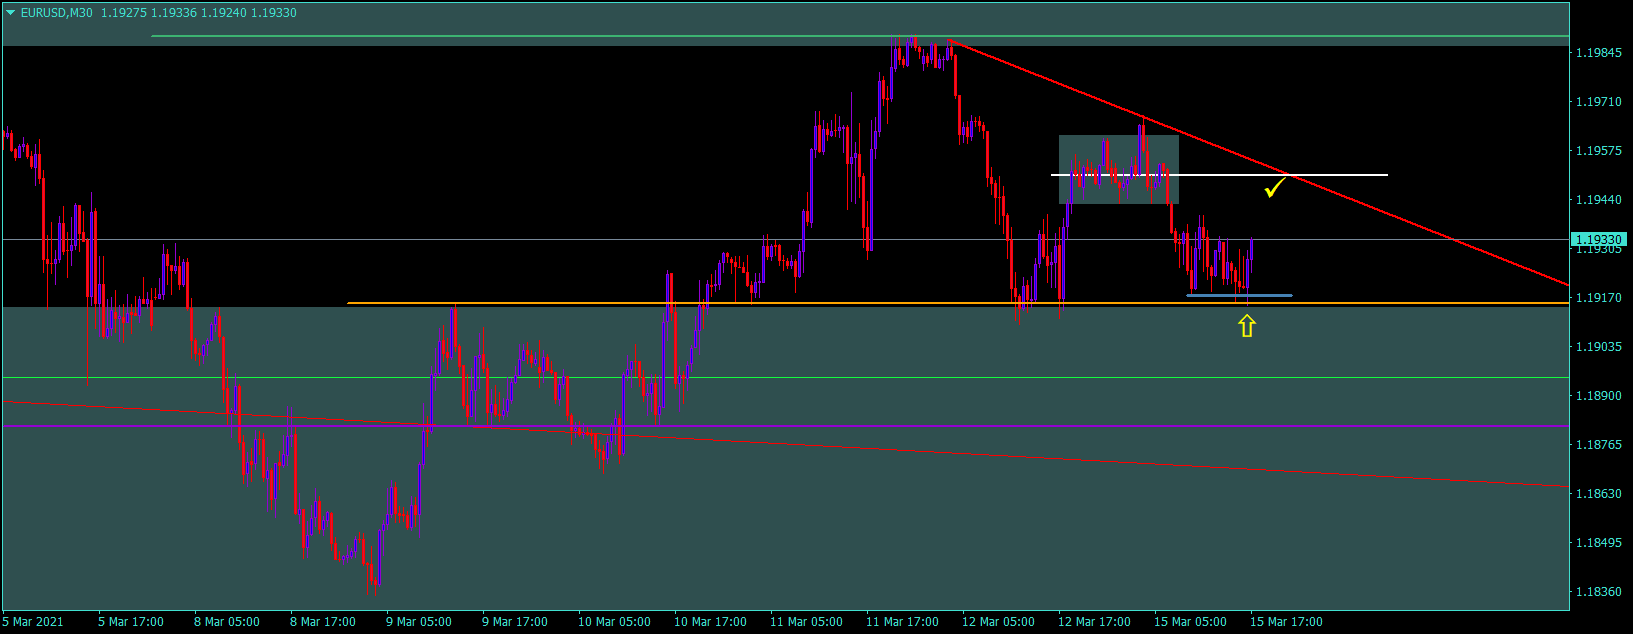Click the 9 Mar 17:00 time label
The image size is (1633, 634).
pyautogui.click(x=515, y=622)
